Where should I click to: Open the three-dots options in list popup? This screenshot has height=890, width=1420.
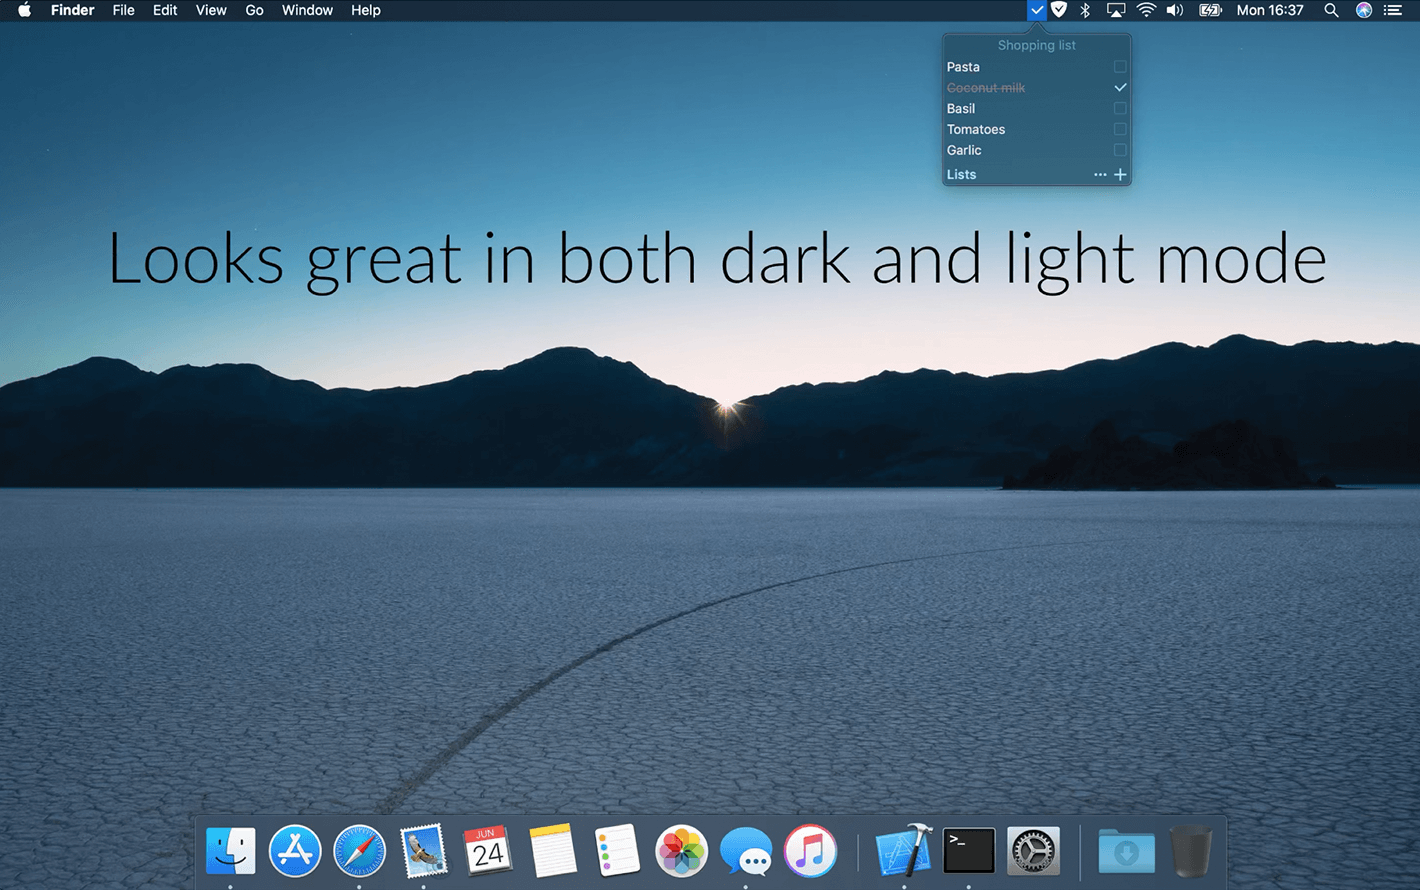[x=1100, y=174]
